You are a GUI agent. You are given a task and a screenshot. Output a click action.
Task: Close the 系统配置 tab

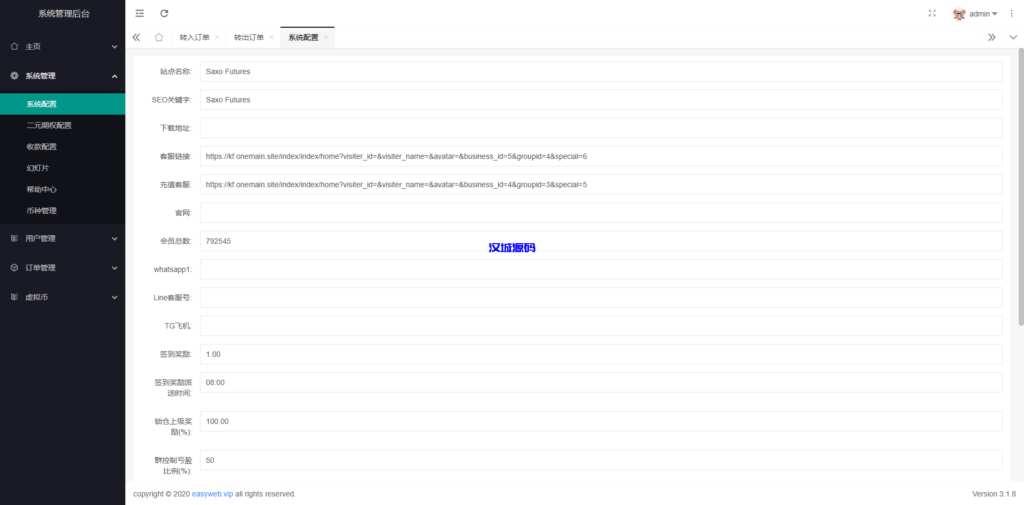click(326, 37)
